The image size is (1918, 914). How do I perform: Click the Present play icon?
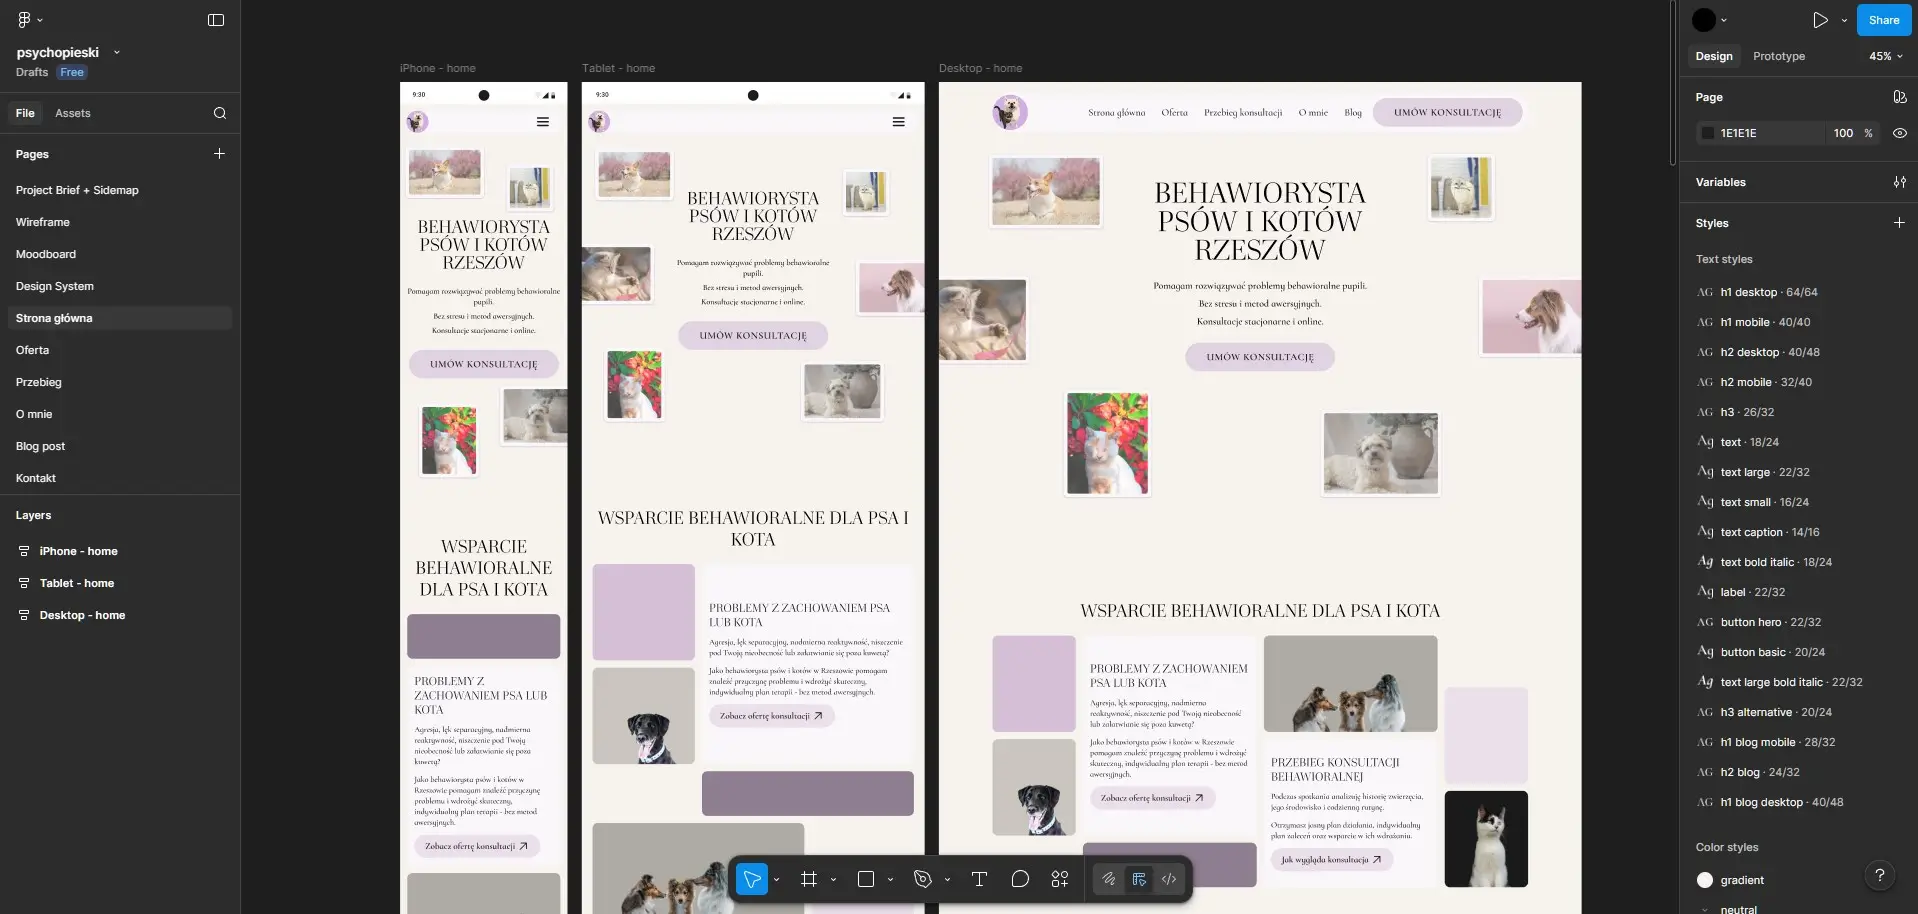(x=1820, y=20)
